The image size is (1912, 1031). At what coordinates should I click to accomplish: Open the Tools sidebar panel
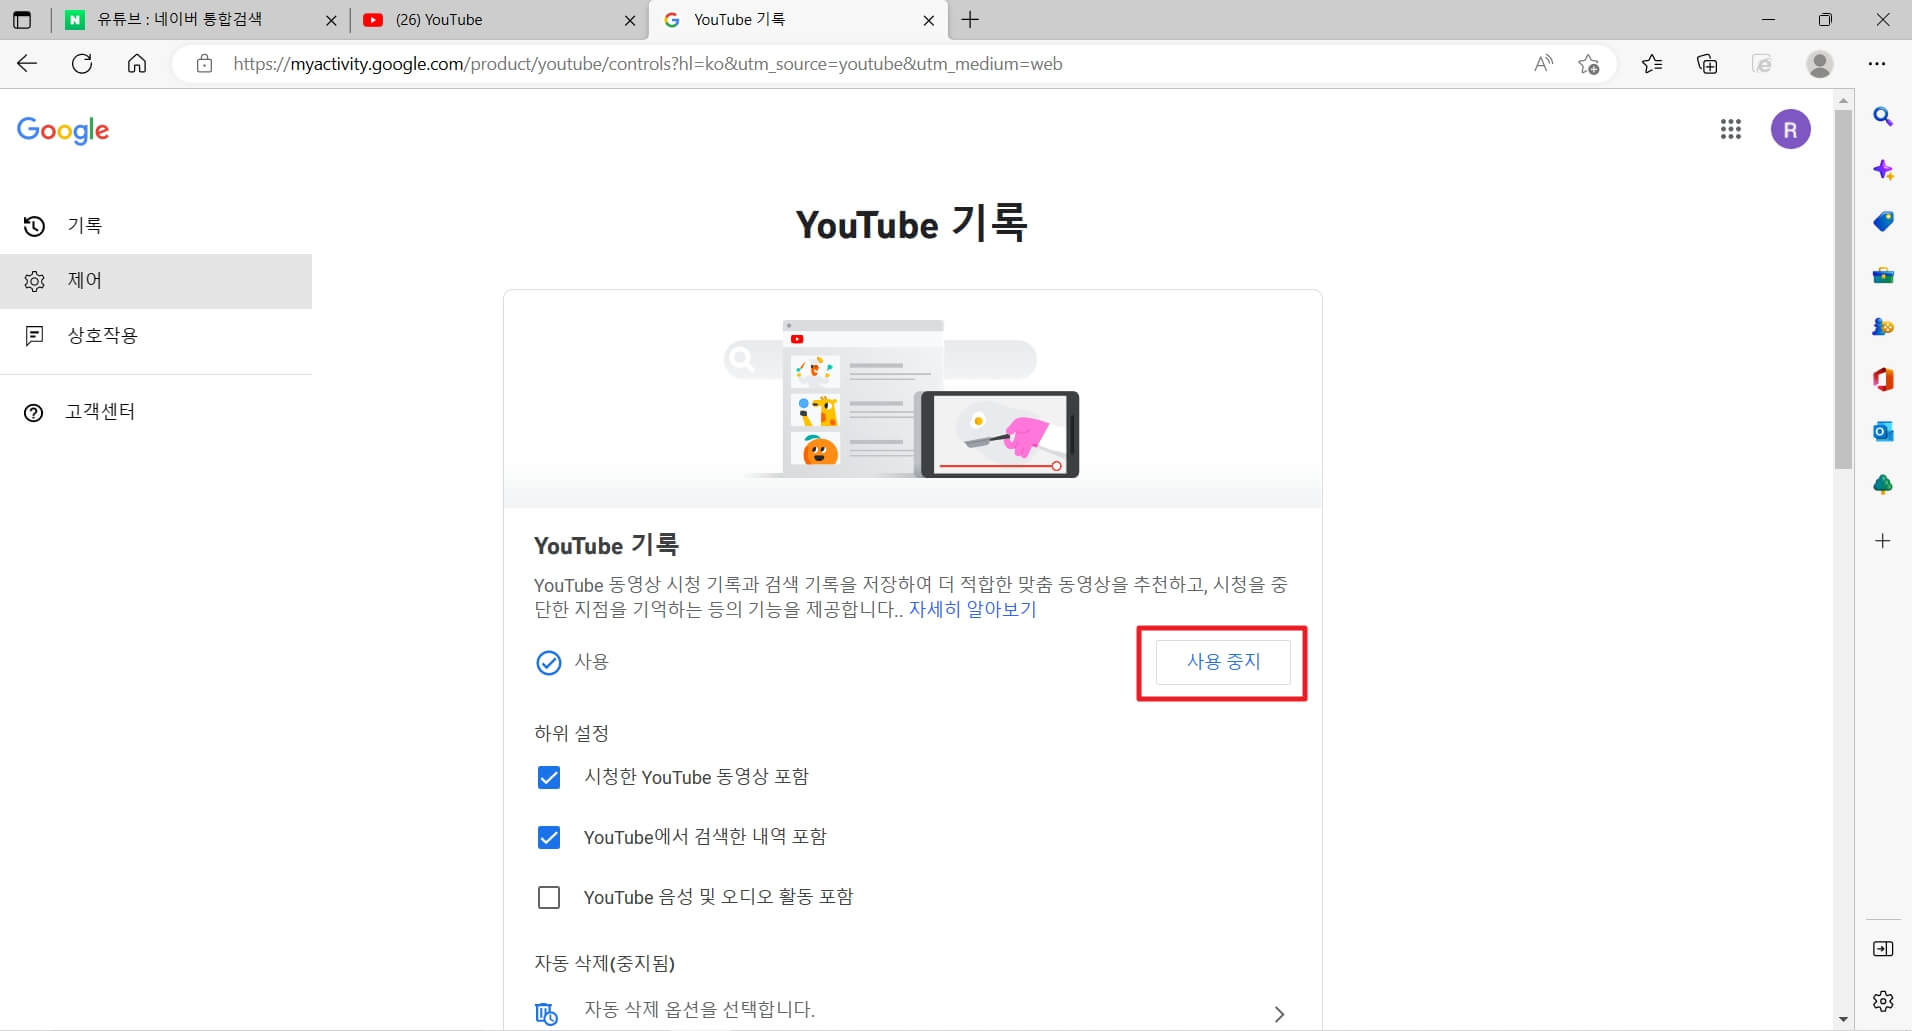(1884, 275)
